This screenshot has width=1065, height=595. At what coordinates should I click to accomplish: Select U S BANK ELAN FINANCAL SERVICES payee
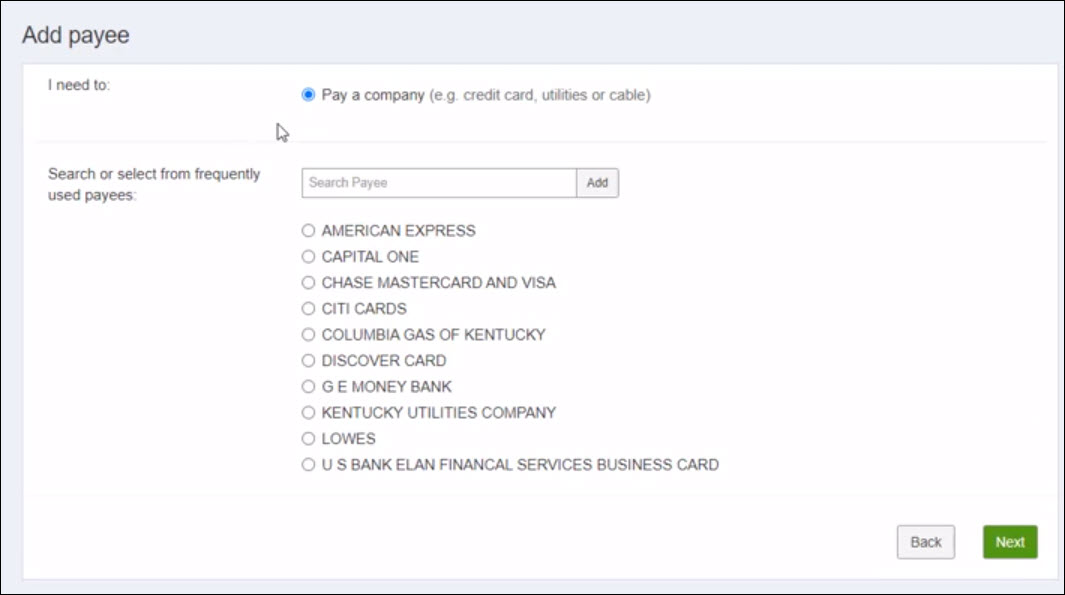[x=308, y=465]
